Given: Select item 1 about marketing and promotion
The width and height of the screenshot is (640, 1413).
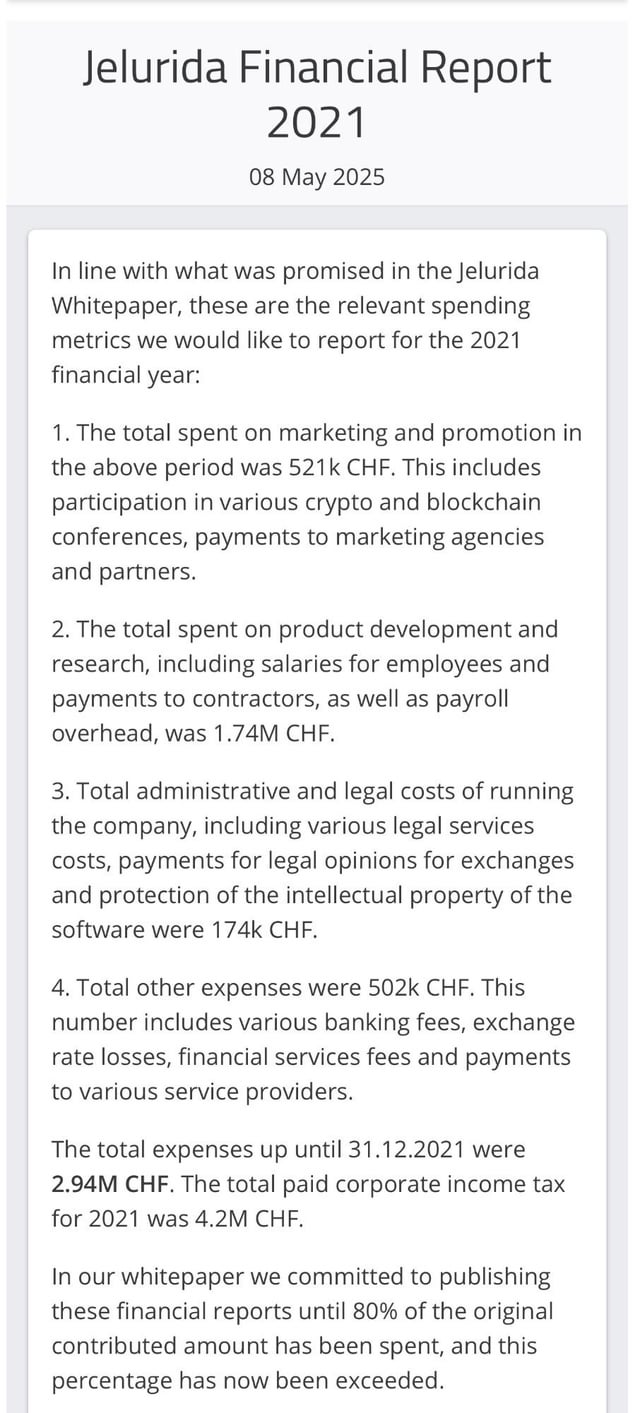Looking at the screenshot, I should (316, 502).
